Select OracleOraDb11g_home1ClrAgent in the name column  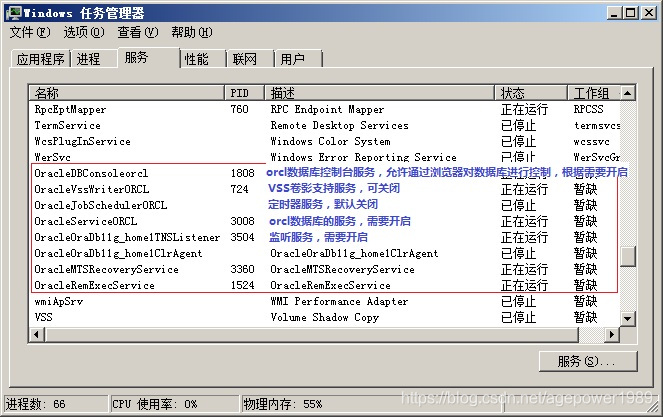118,253
